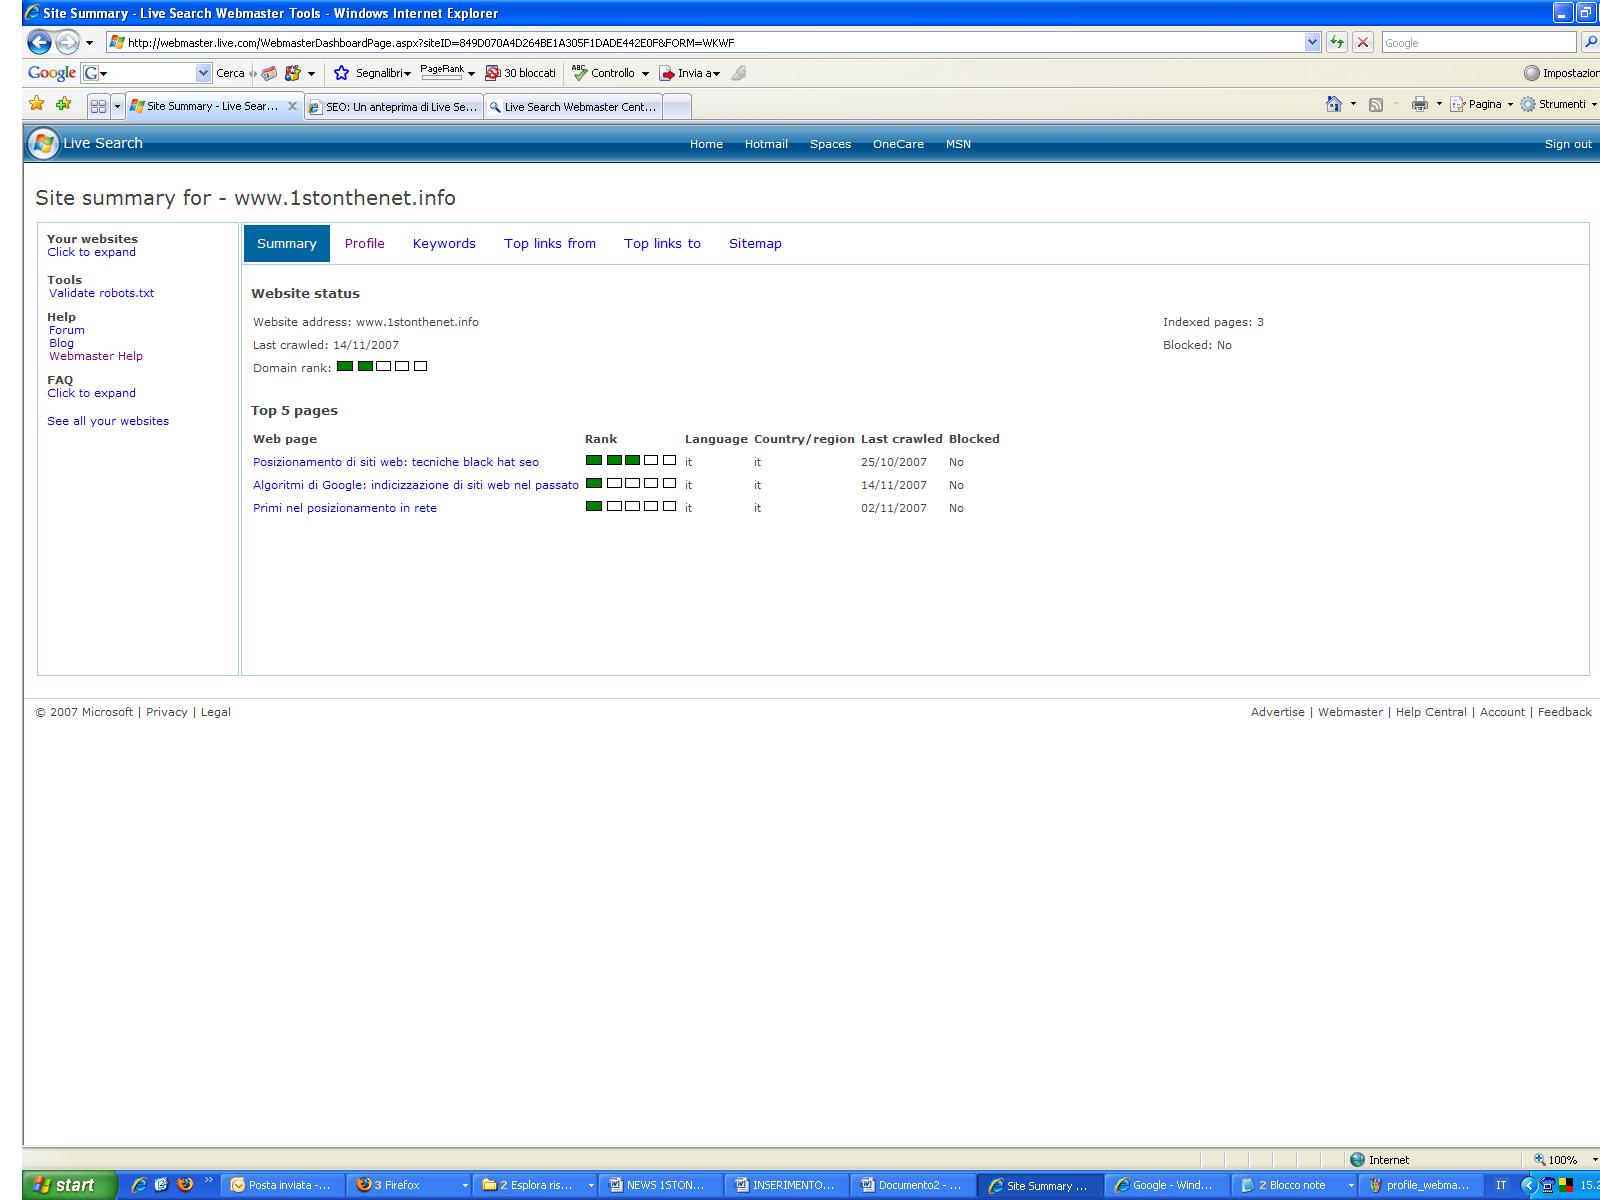Go to Hotmail in the Live Search header
Screen dimensions: 1600x1200
[766, 144]
